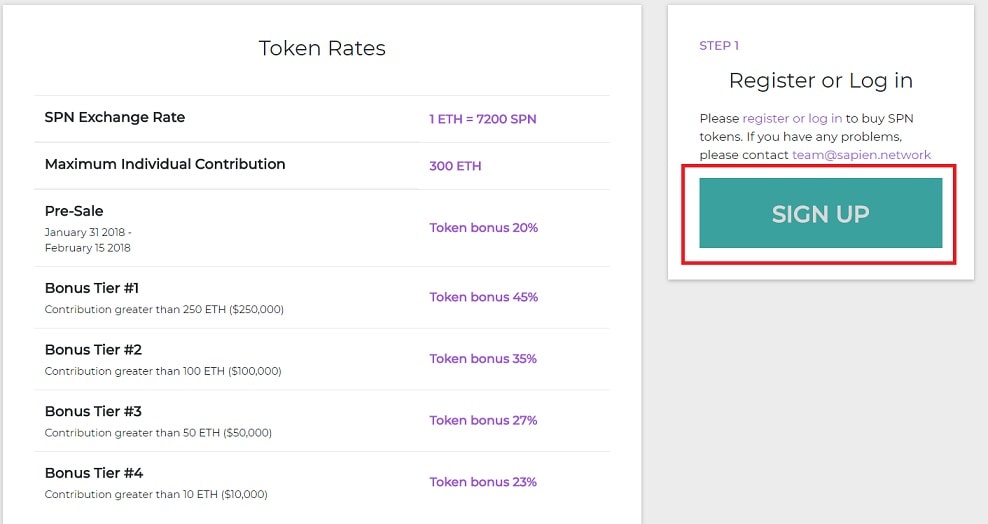Click the 'SPN Exchange Rate' label
The height and width of the screenshot is (524, 988).
(x=115, y=117)
